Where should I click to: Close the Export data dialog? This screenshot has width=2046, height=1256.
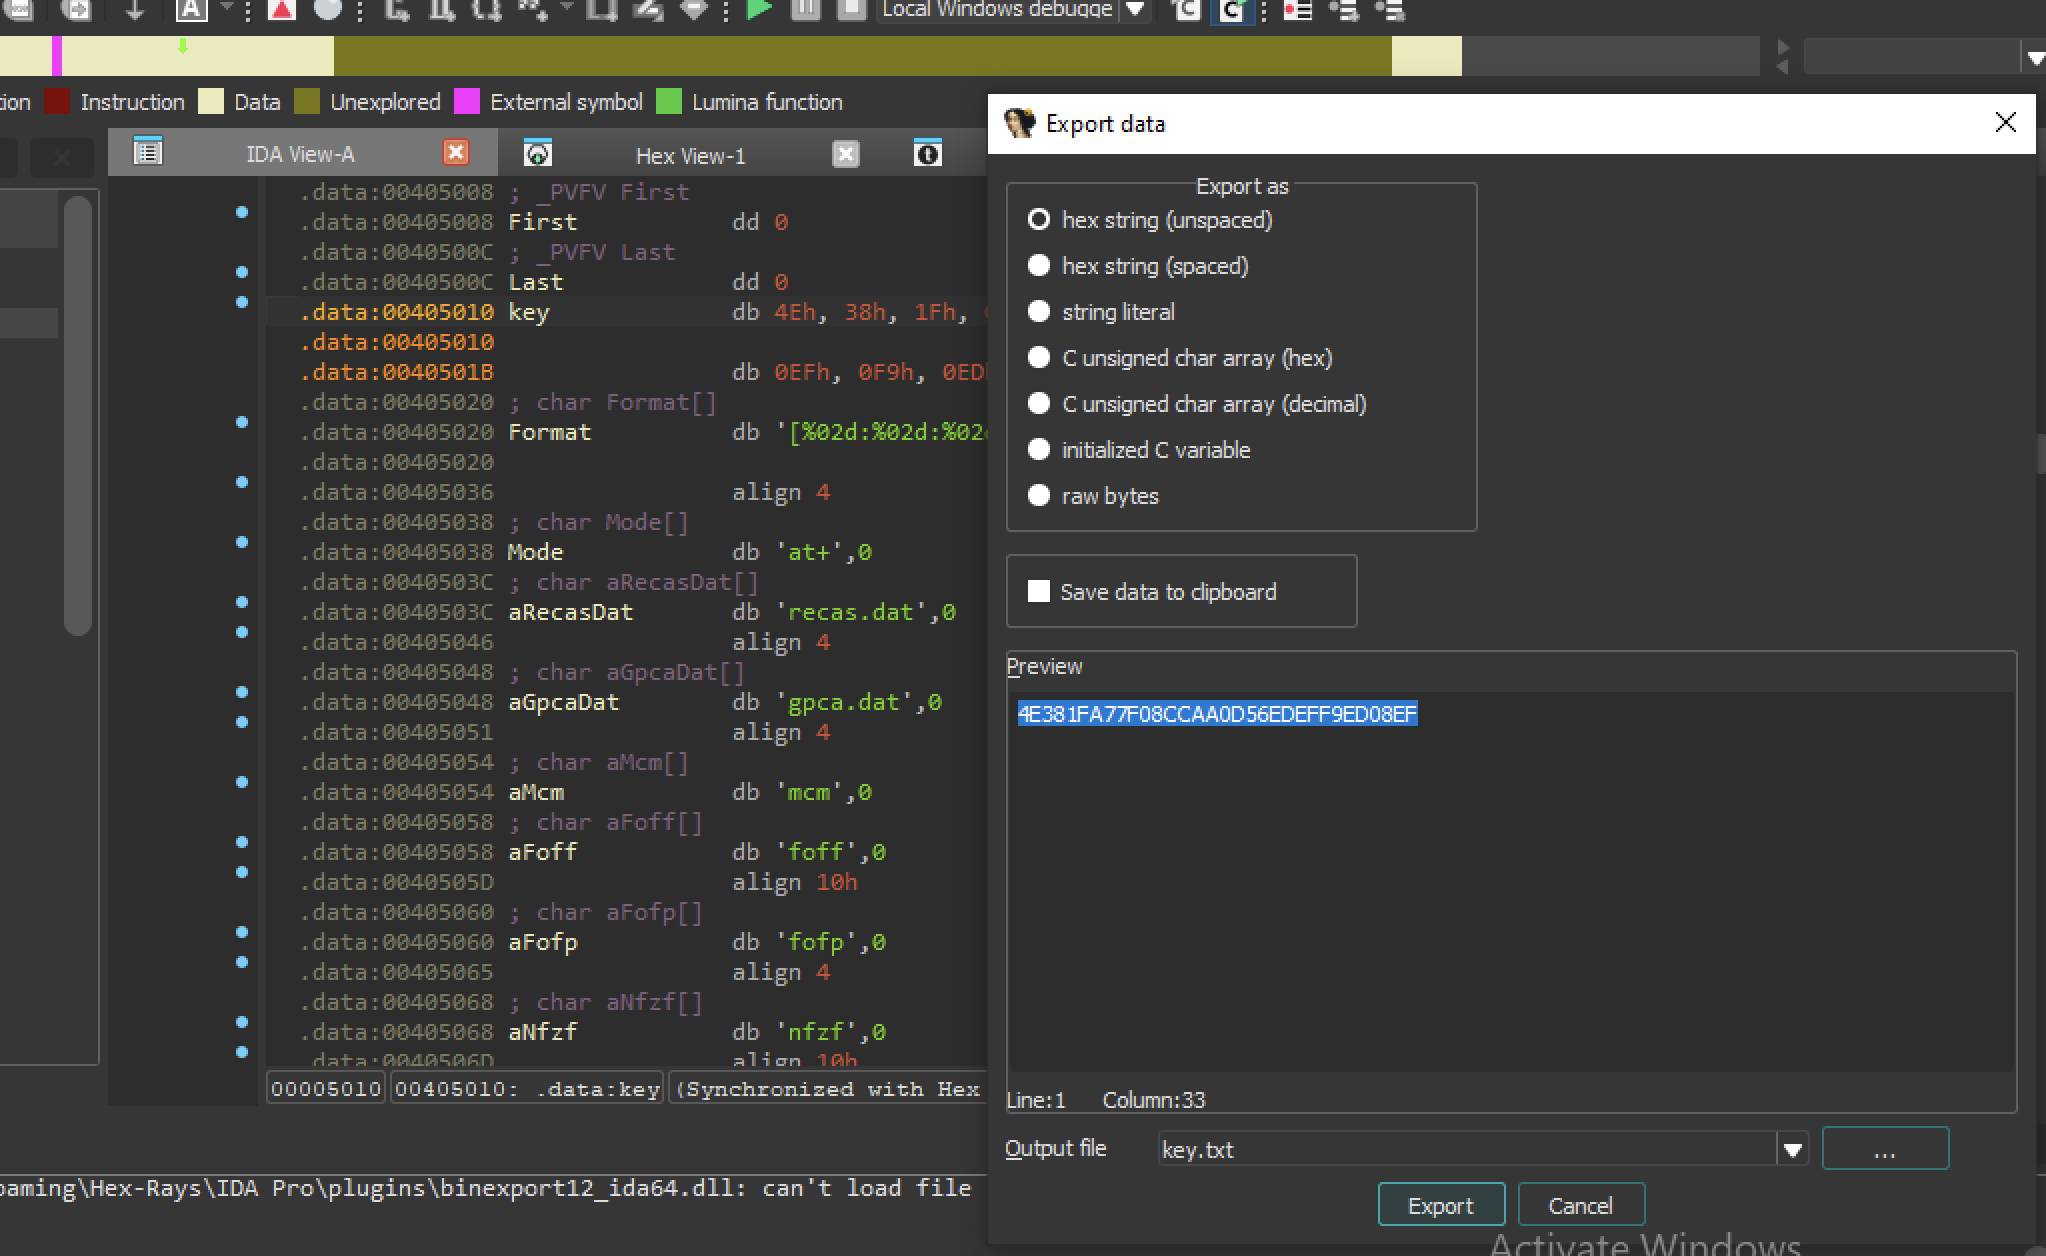(x=2005, y=122)
